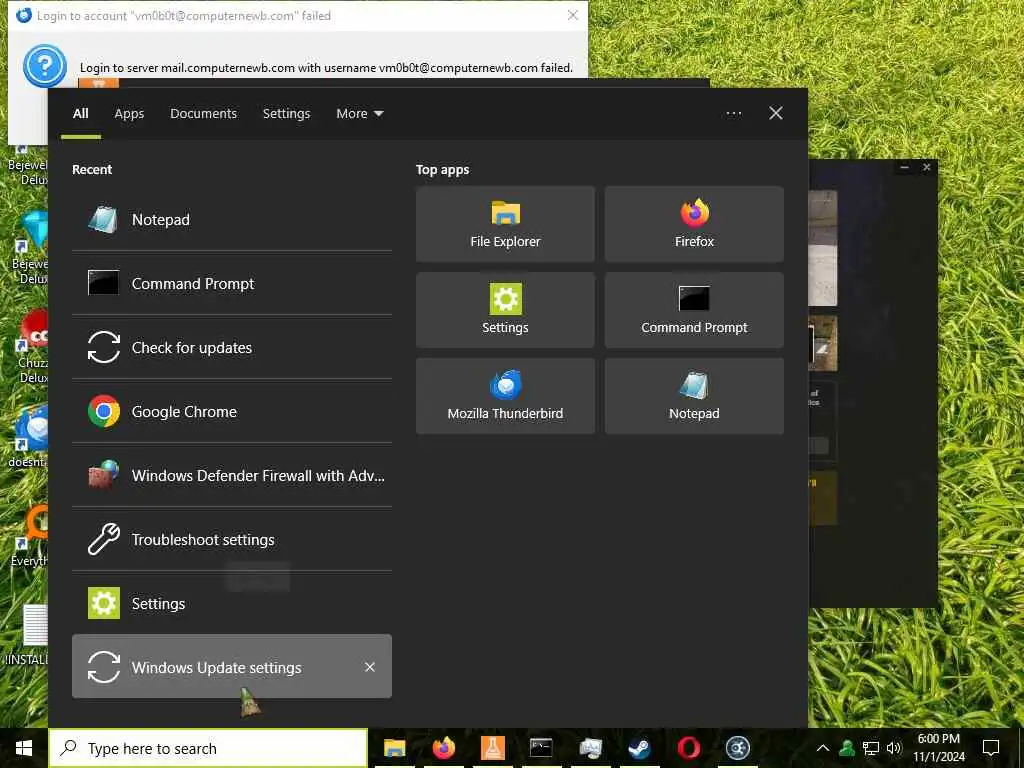Open the network icon in system tray
This screenshot has height=768, width=1024.
[x=871, y=748]
